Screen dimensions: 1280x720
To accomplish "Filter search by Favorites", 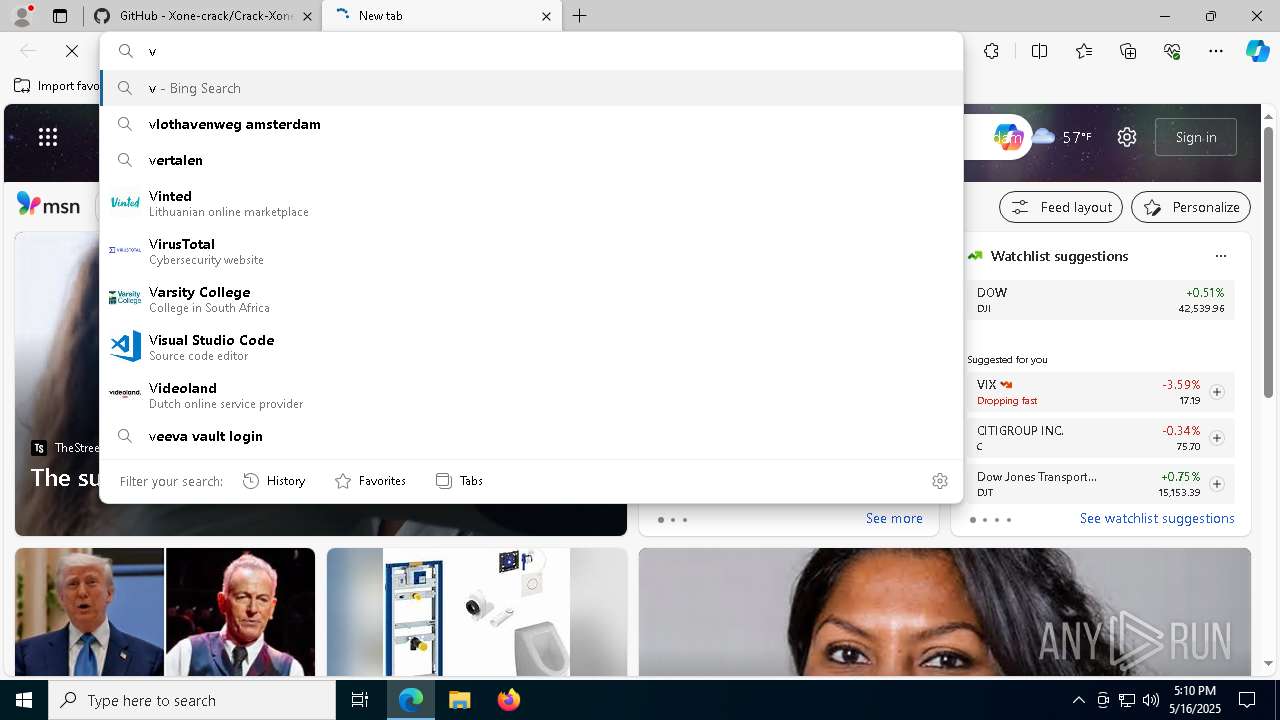I will pos(370,481).
